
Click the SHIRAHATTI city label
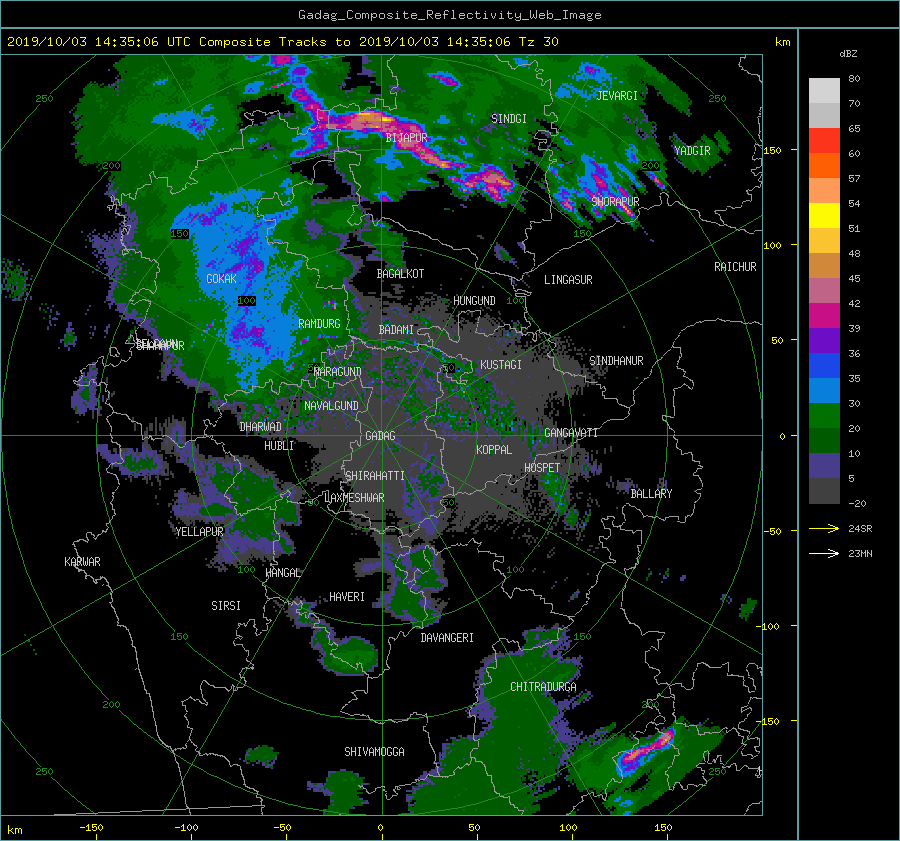375,476
